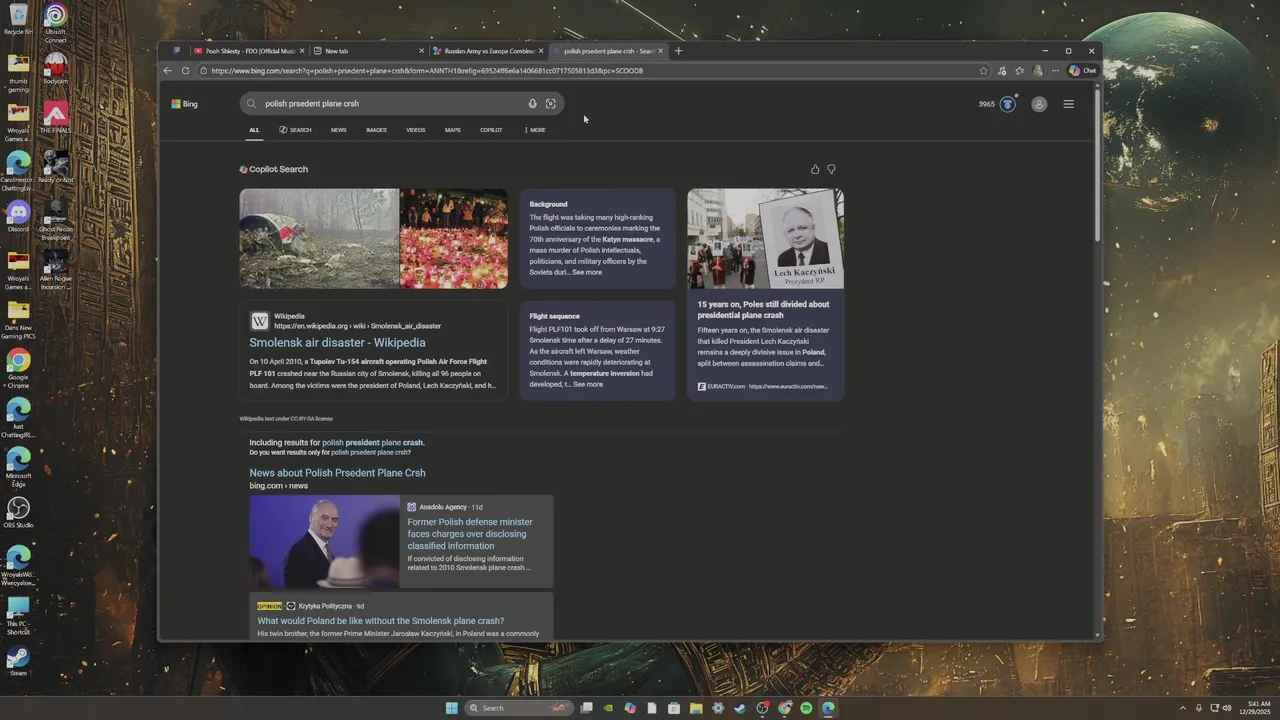The image size is (1280, 720).
Task: Open 'This PC - Shortcut' on desktop
Action: coord(18,614)
